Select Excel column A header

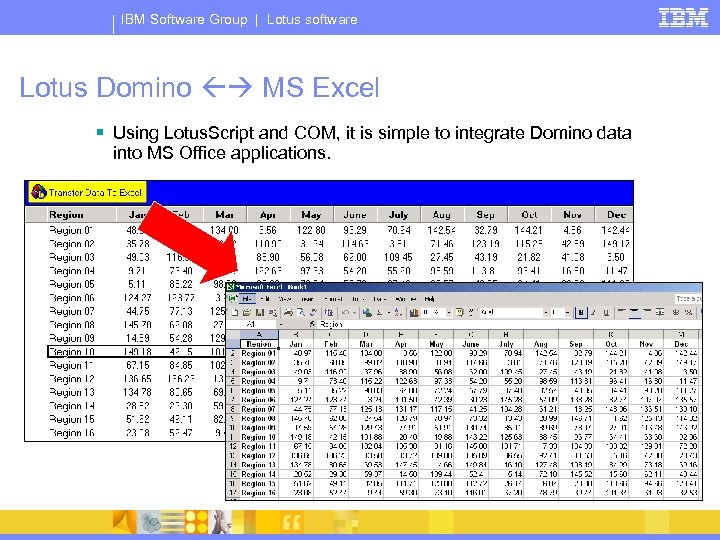259,335
